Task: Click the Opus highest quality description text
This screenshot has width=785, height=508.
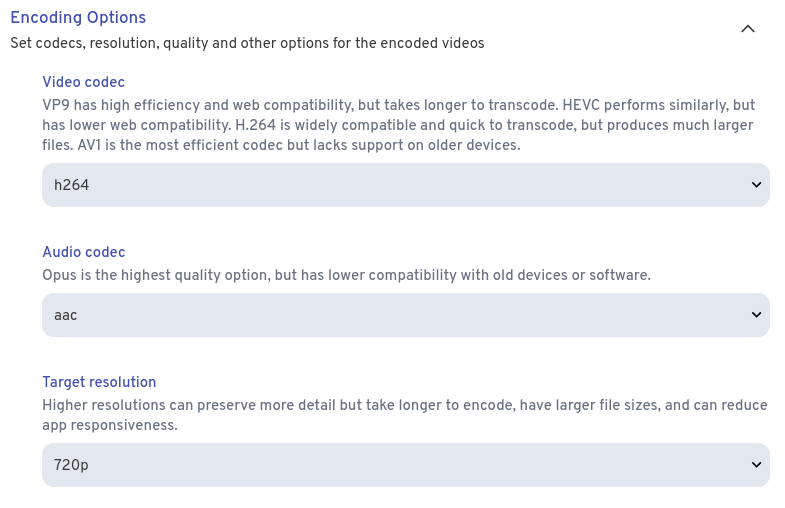Action: [346, 275]
